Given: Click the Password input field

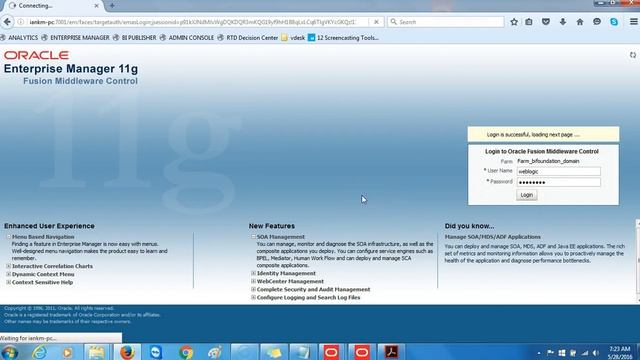Looking at the screenshot, I should click(x=558, y=182).
